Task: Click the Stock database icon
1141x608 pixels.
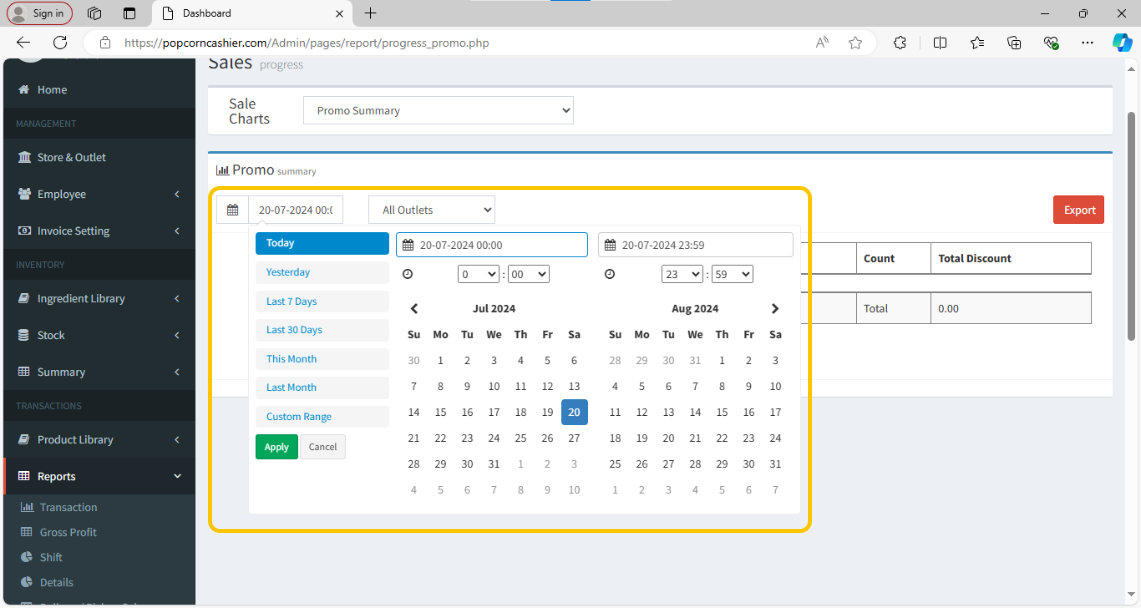Action: (x=24, y=335)
